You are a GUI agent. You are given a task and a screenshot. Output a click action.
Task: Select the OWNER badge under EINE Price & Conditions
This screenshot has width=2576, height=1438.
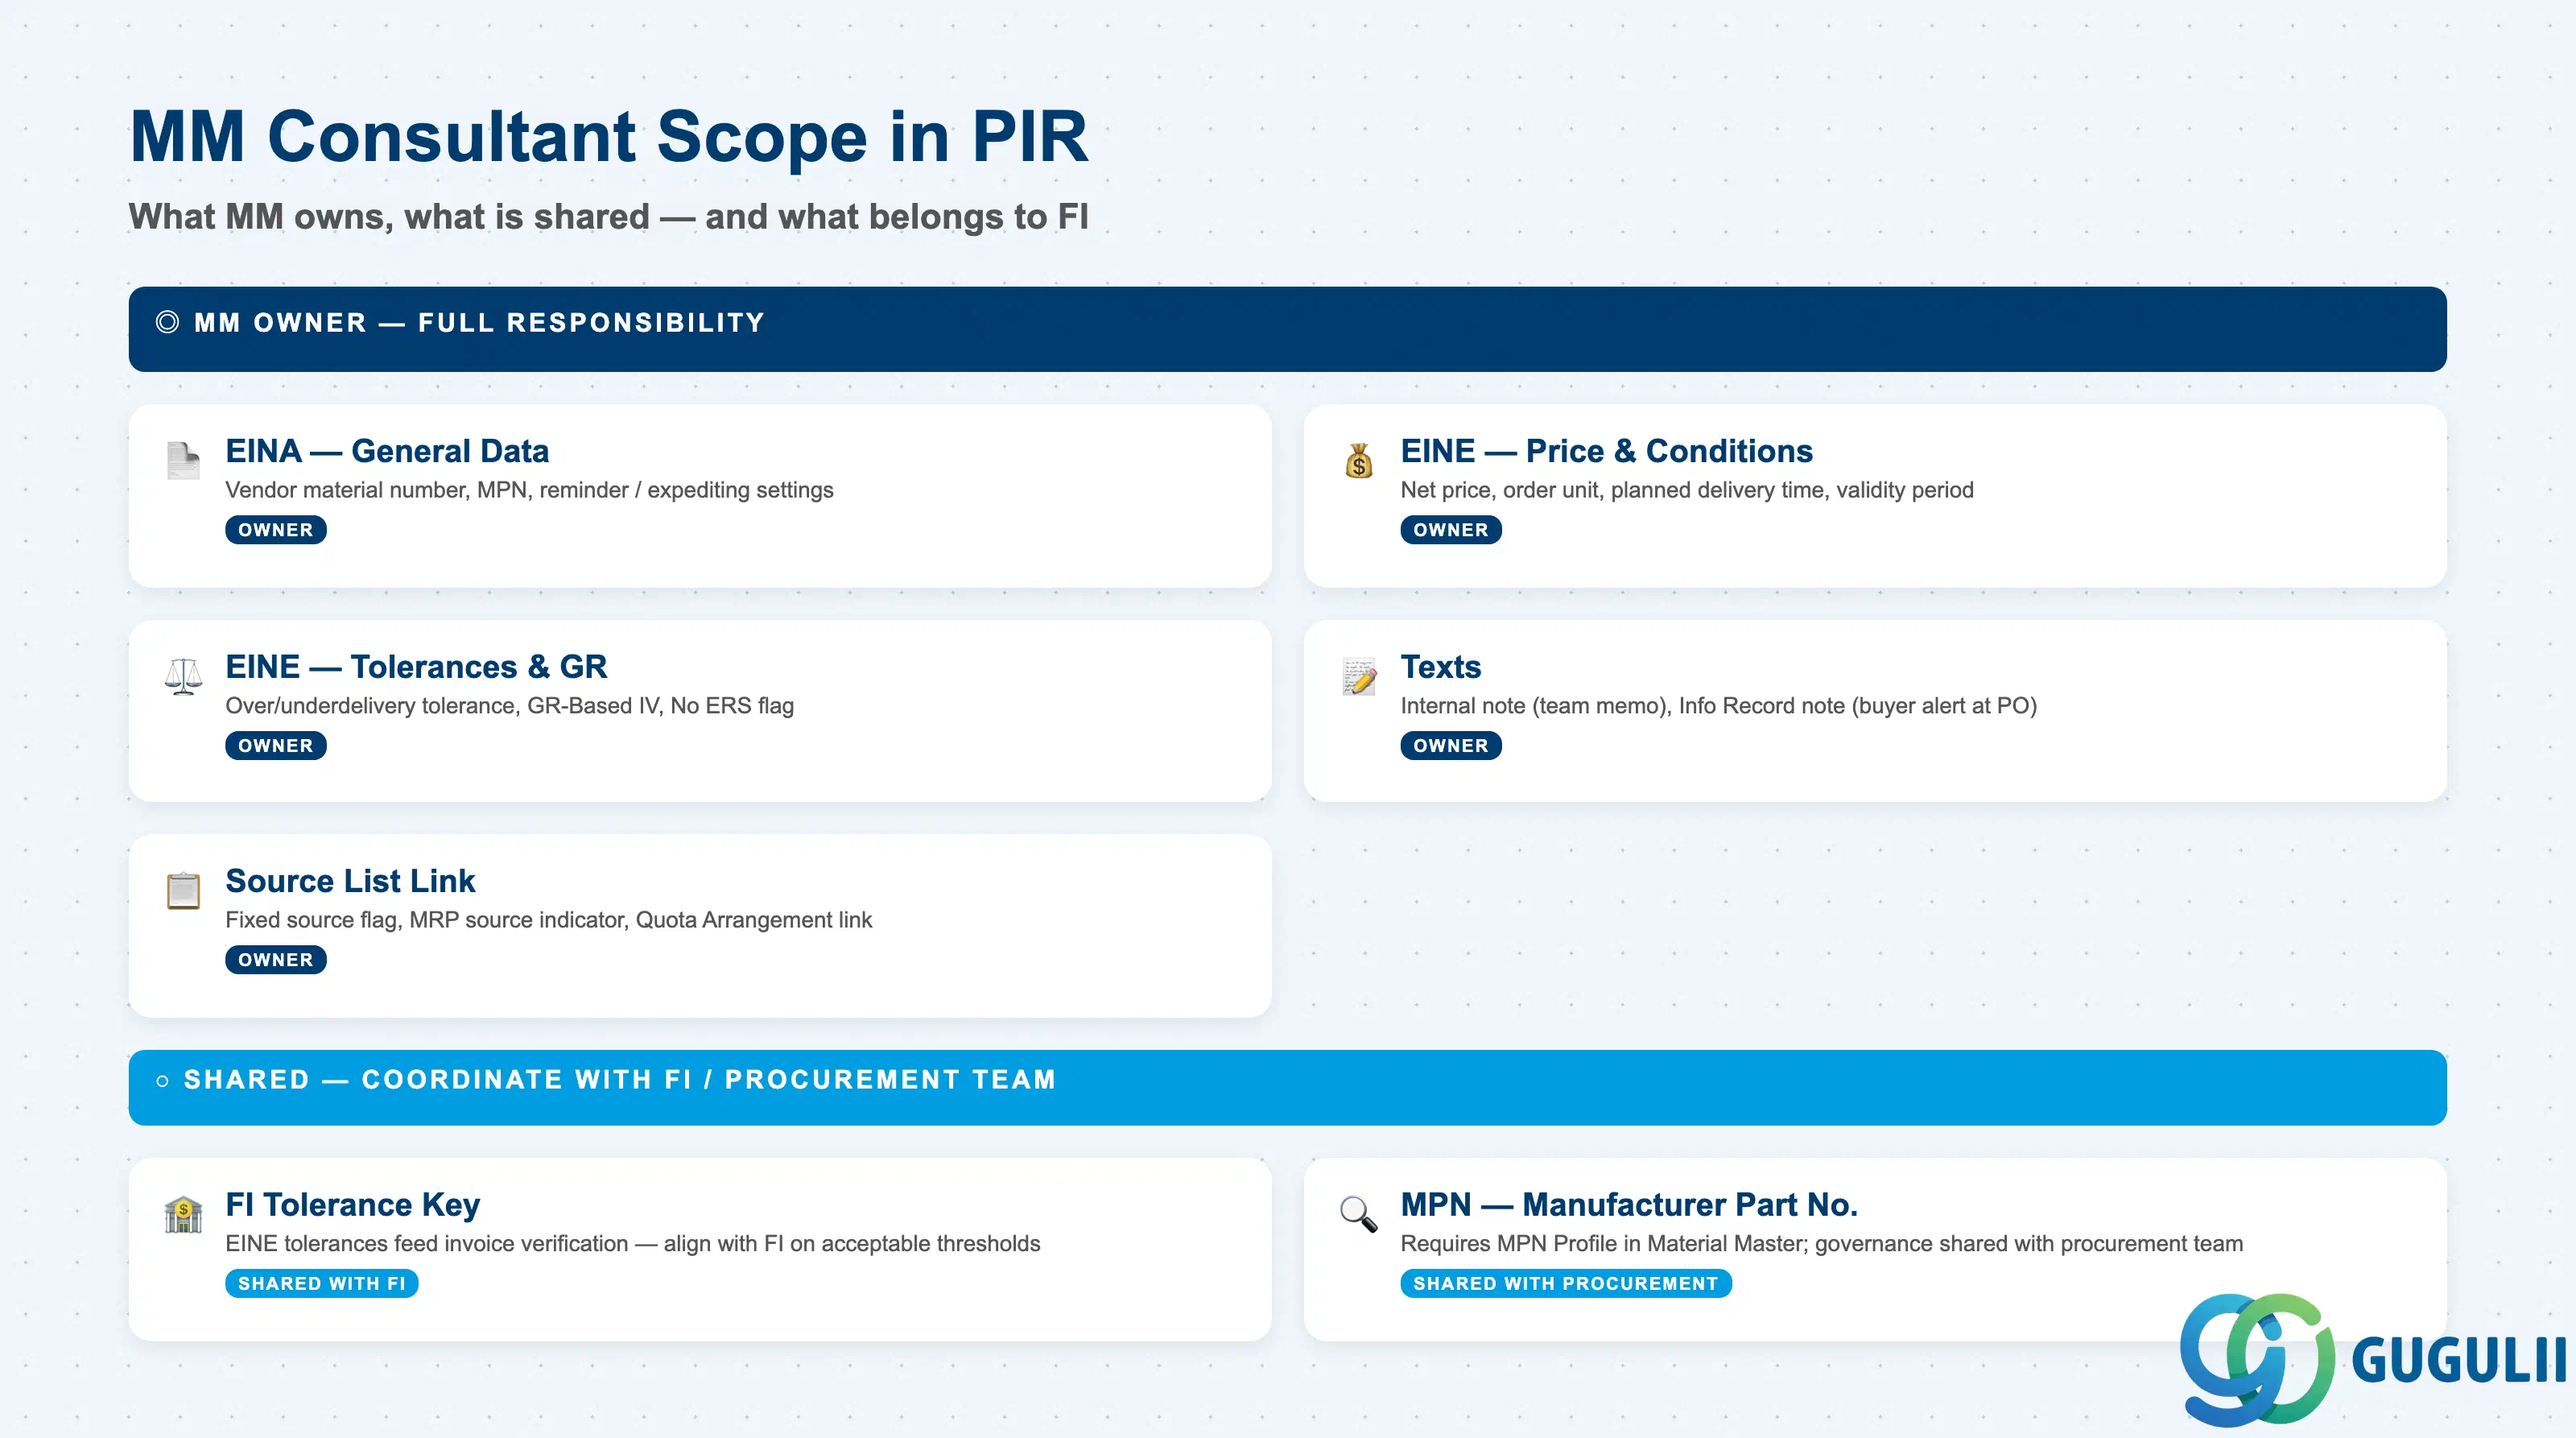[x=1451, y=530]
